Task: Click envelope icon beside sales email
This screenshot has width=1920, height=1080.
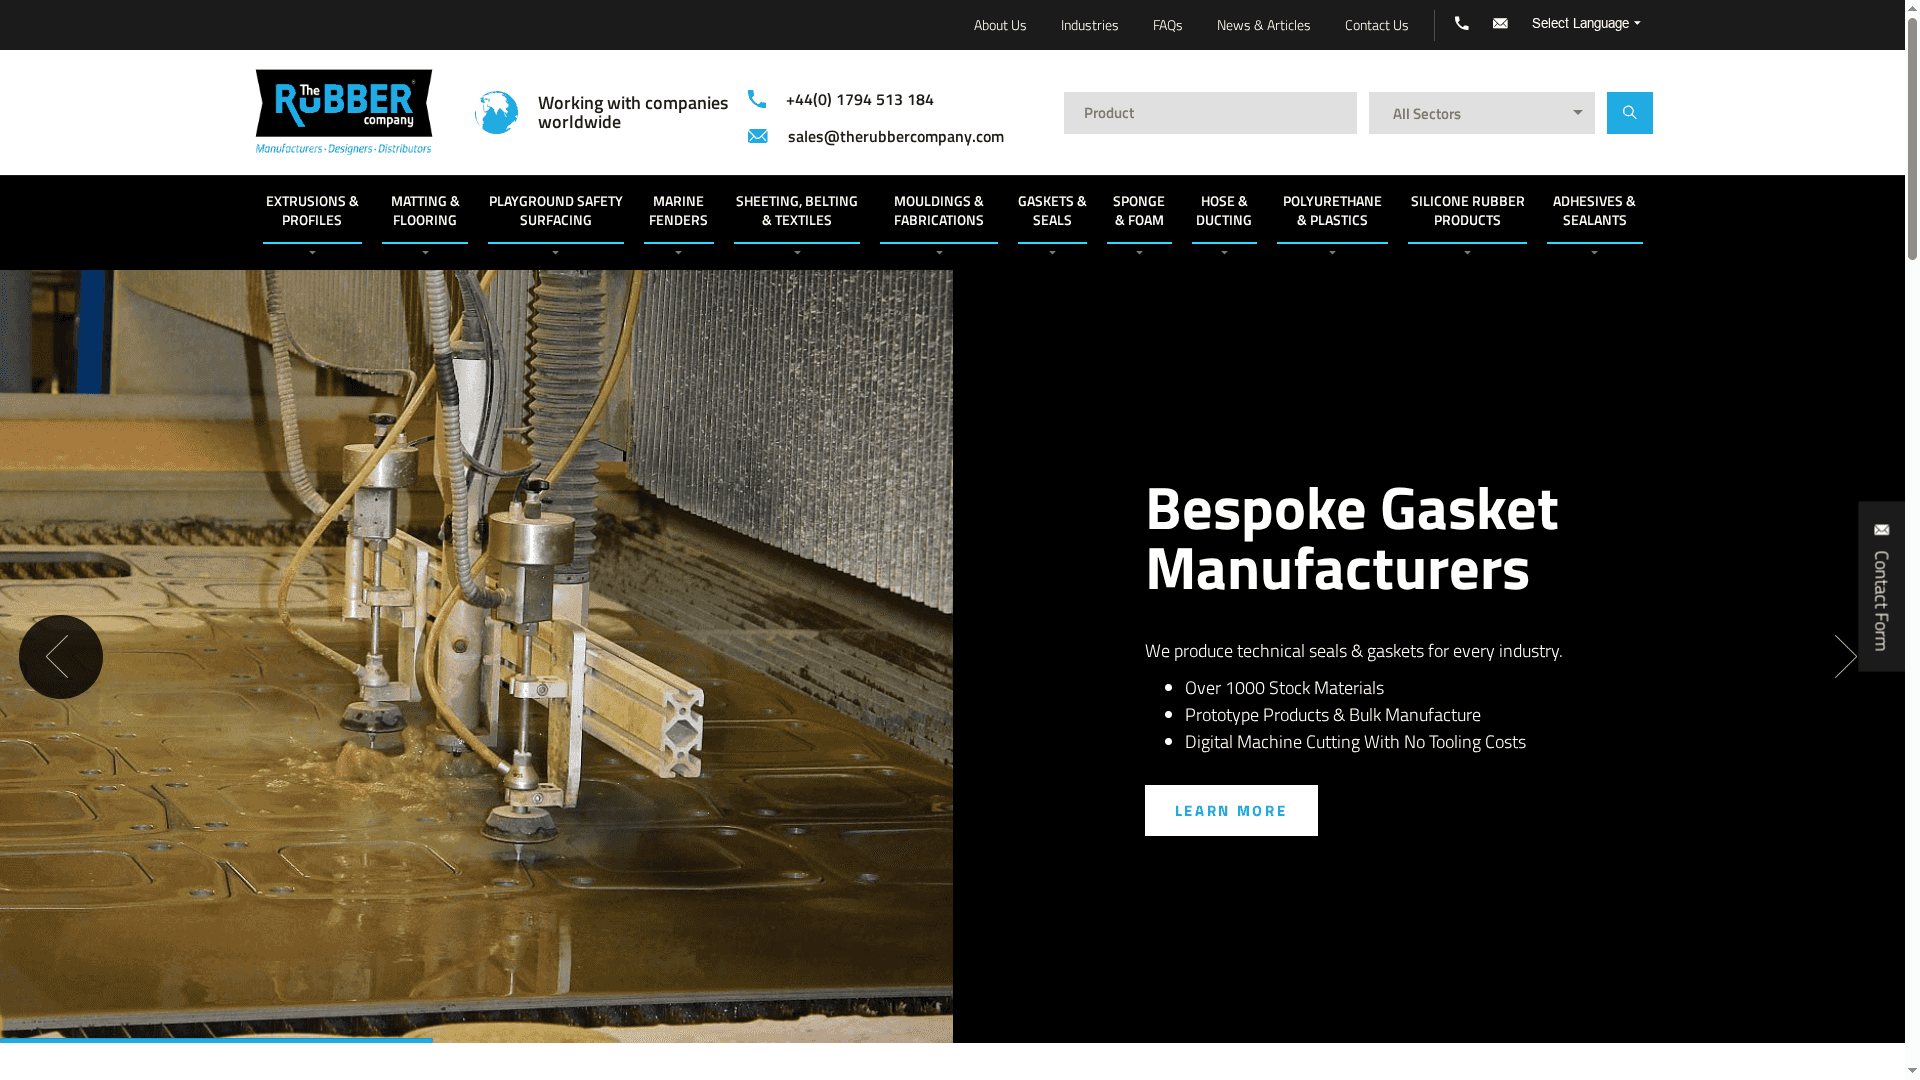Action: point(758,136)
